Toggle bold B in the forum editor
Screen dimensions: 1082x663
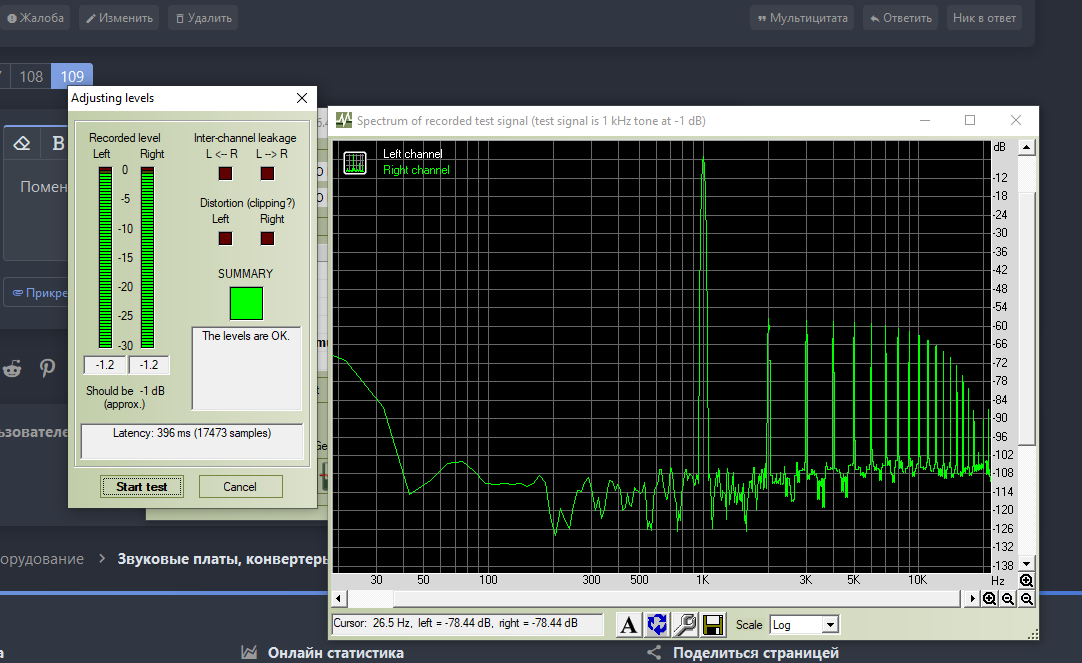[58, 144]
